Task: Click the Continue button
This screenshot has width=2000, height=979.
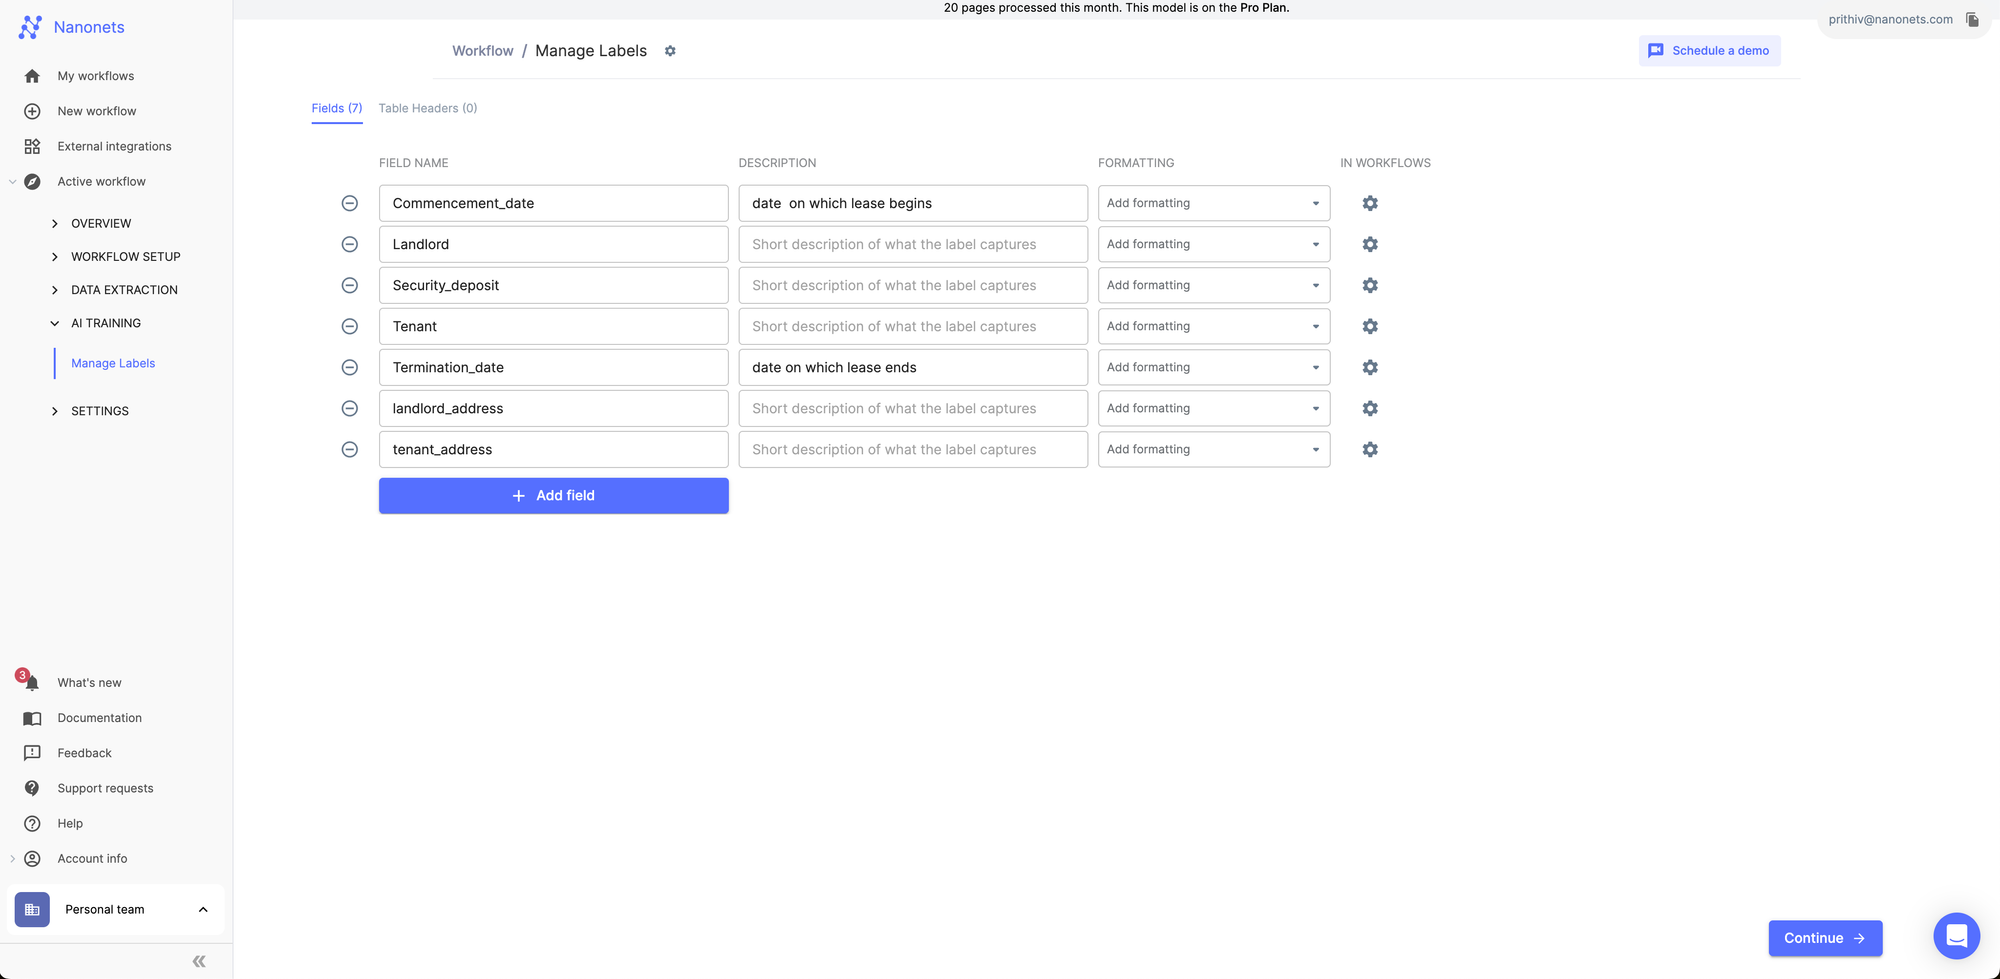Action: tap(1824, 938)
